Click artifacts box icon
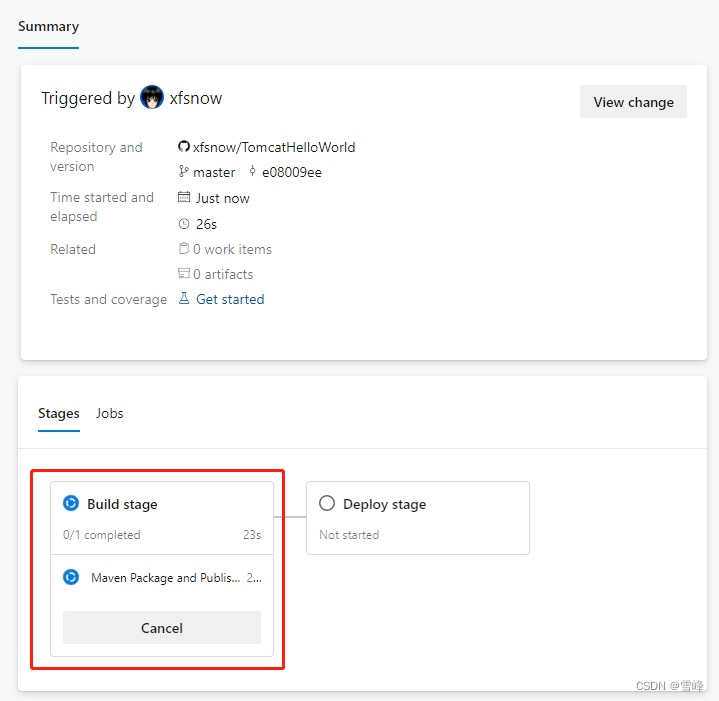Image resolution: width=719 pixels, height=701 pixels. click(x=183, y=274)
